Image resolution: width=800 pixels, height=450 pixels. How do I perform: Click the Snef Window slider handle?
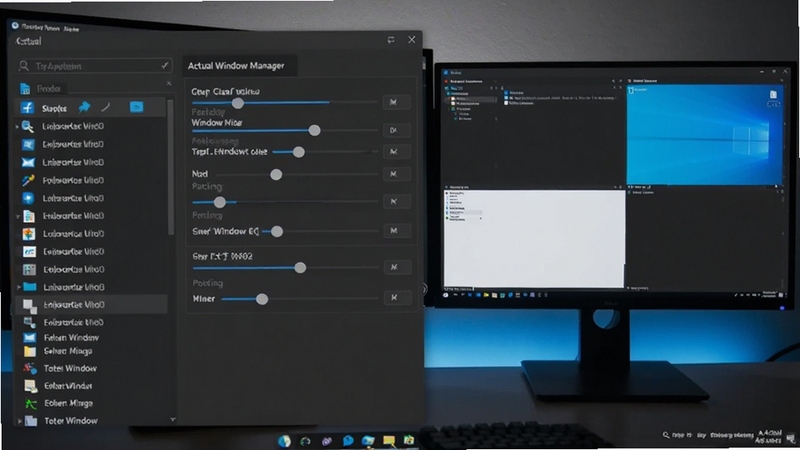click(277, 232)
